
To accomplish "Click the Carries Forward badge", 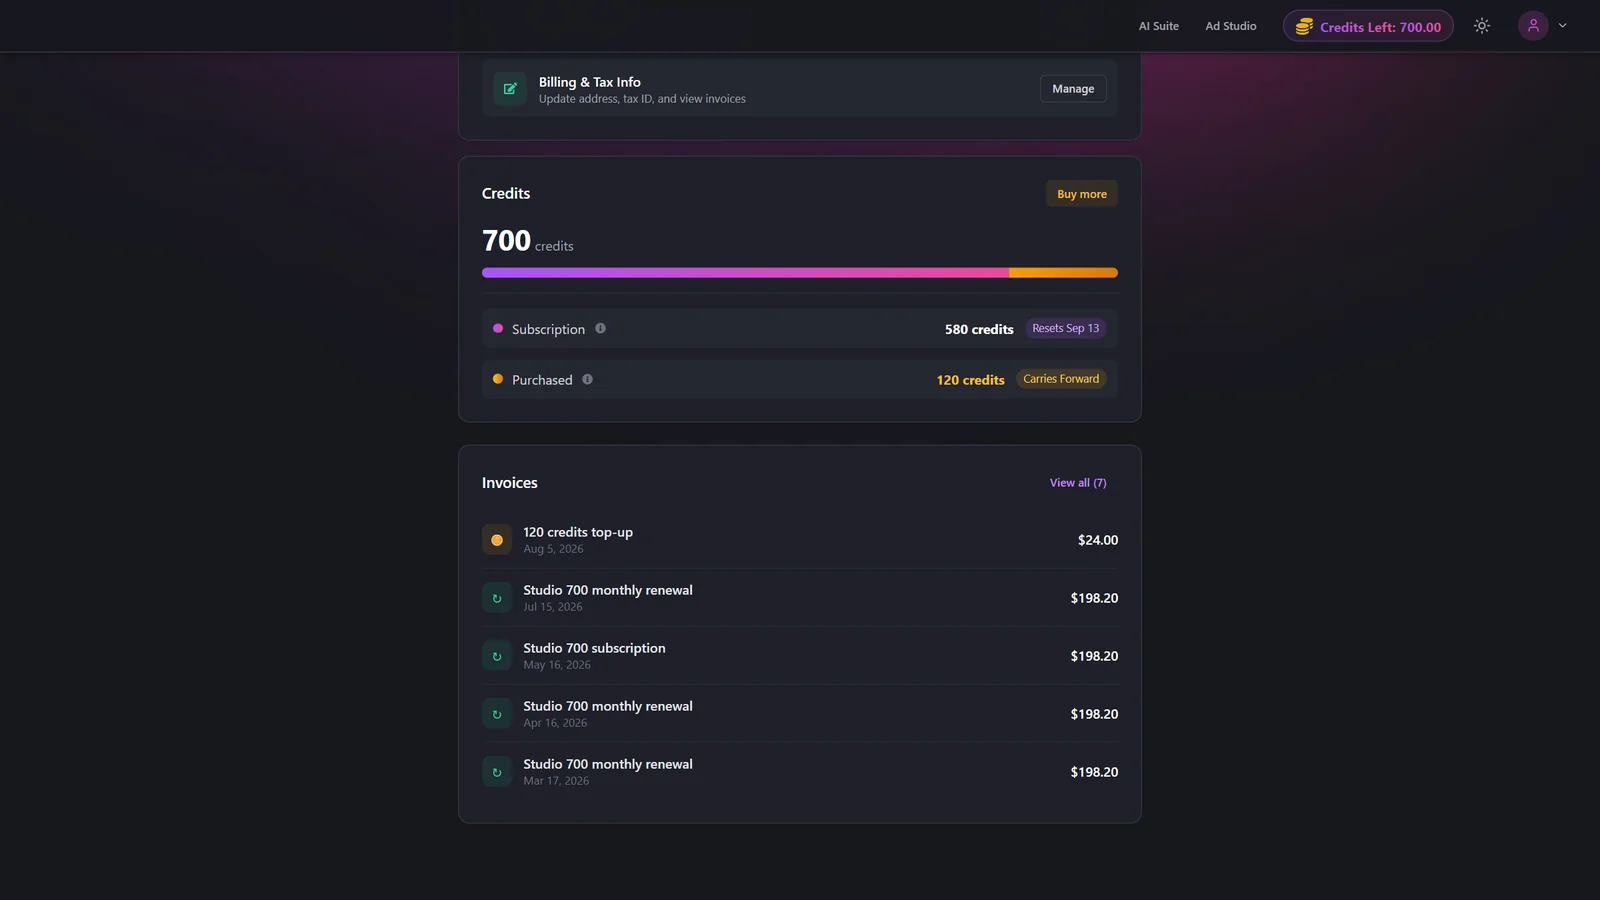I will pyautogui.click(x=1061, y=379).
